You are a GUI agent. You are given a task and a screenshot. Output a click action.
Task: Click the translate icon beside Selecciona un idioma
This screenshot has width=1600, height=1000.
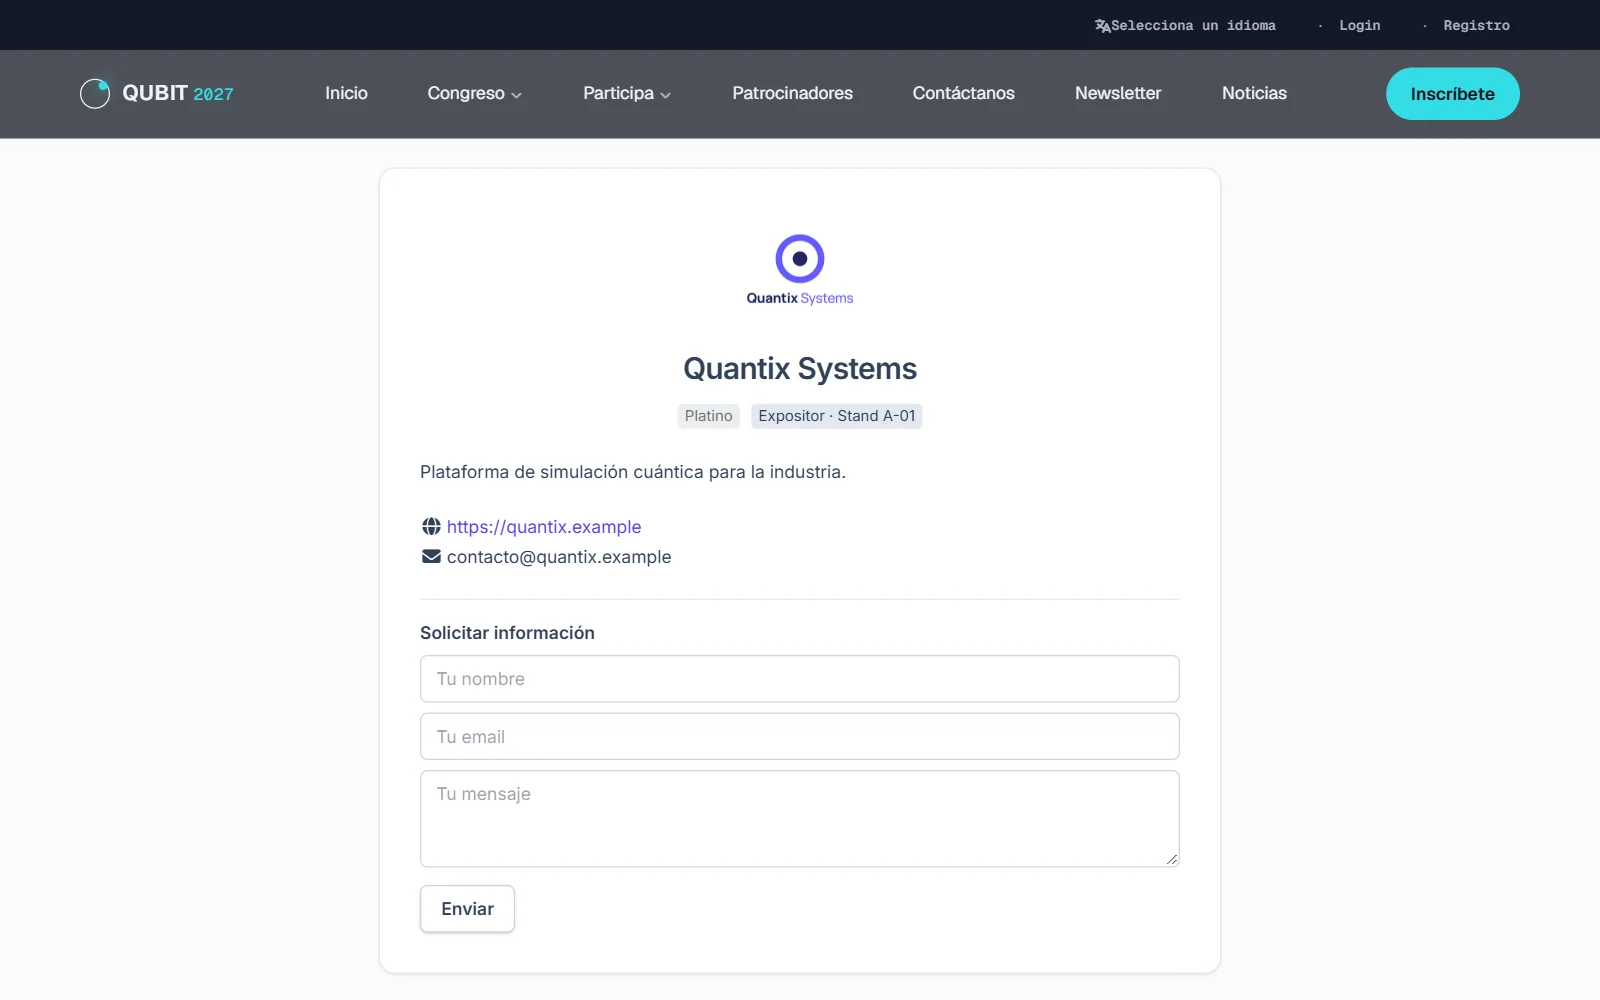pyautogui.click(x=1102, y=26)
